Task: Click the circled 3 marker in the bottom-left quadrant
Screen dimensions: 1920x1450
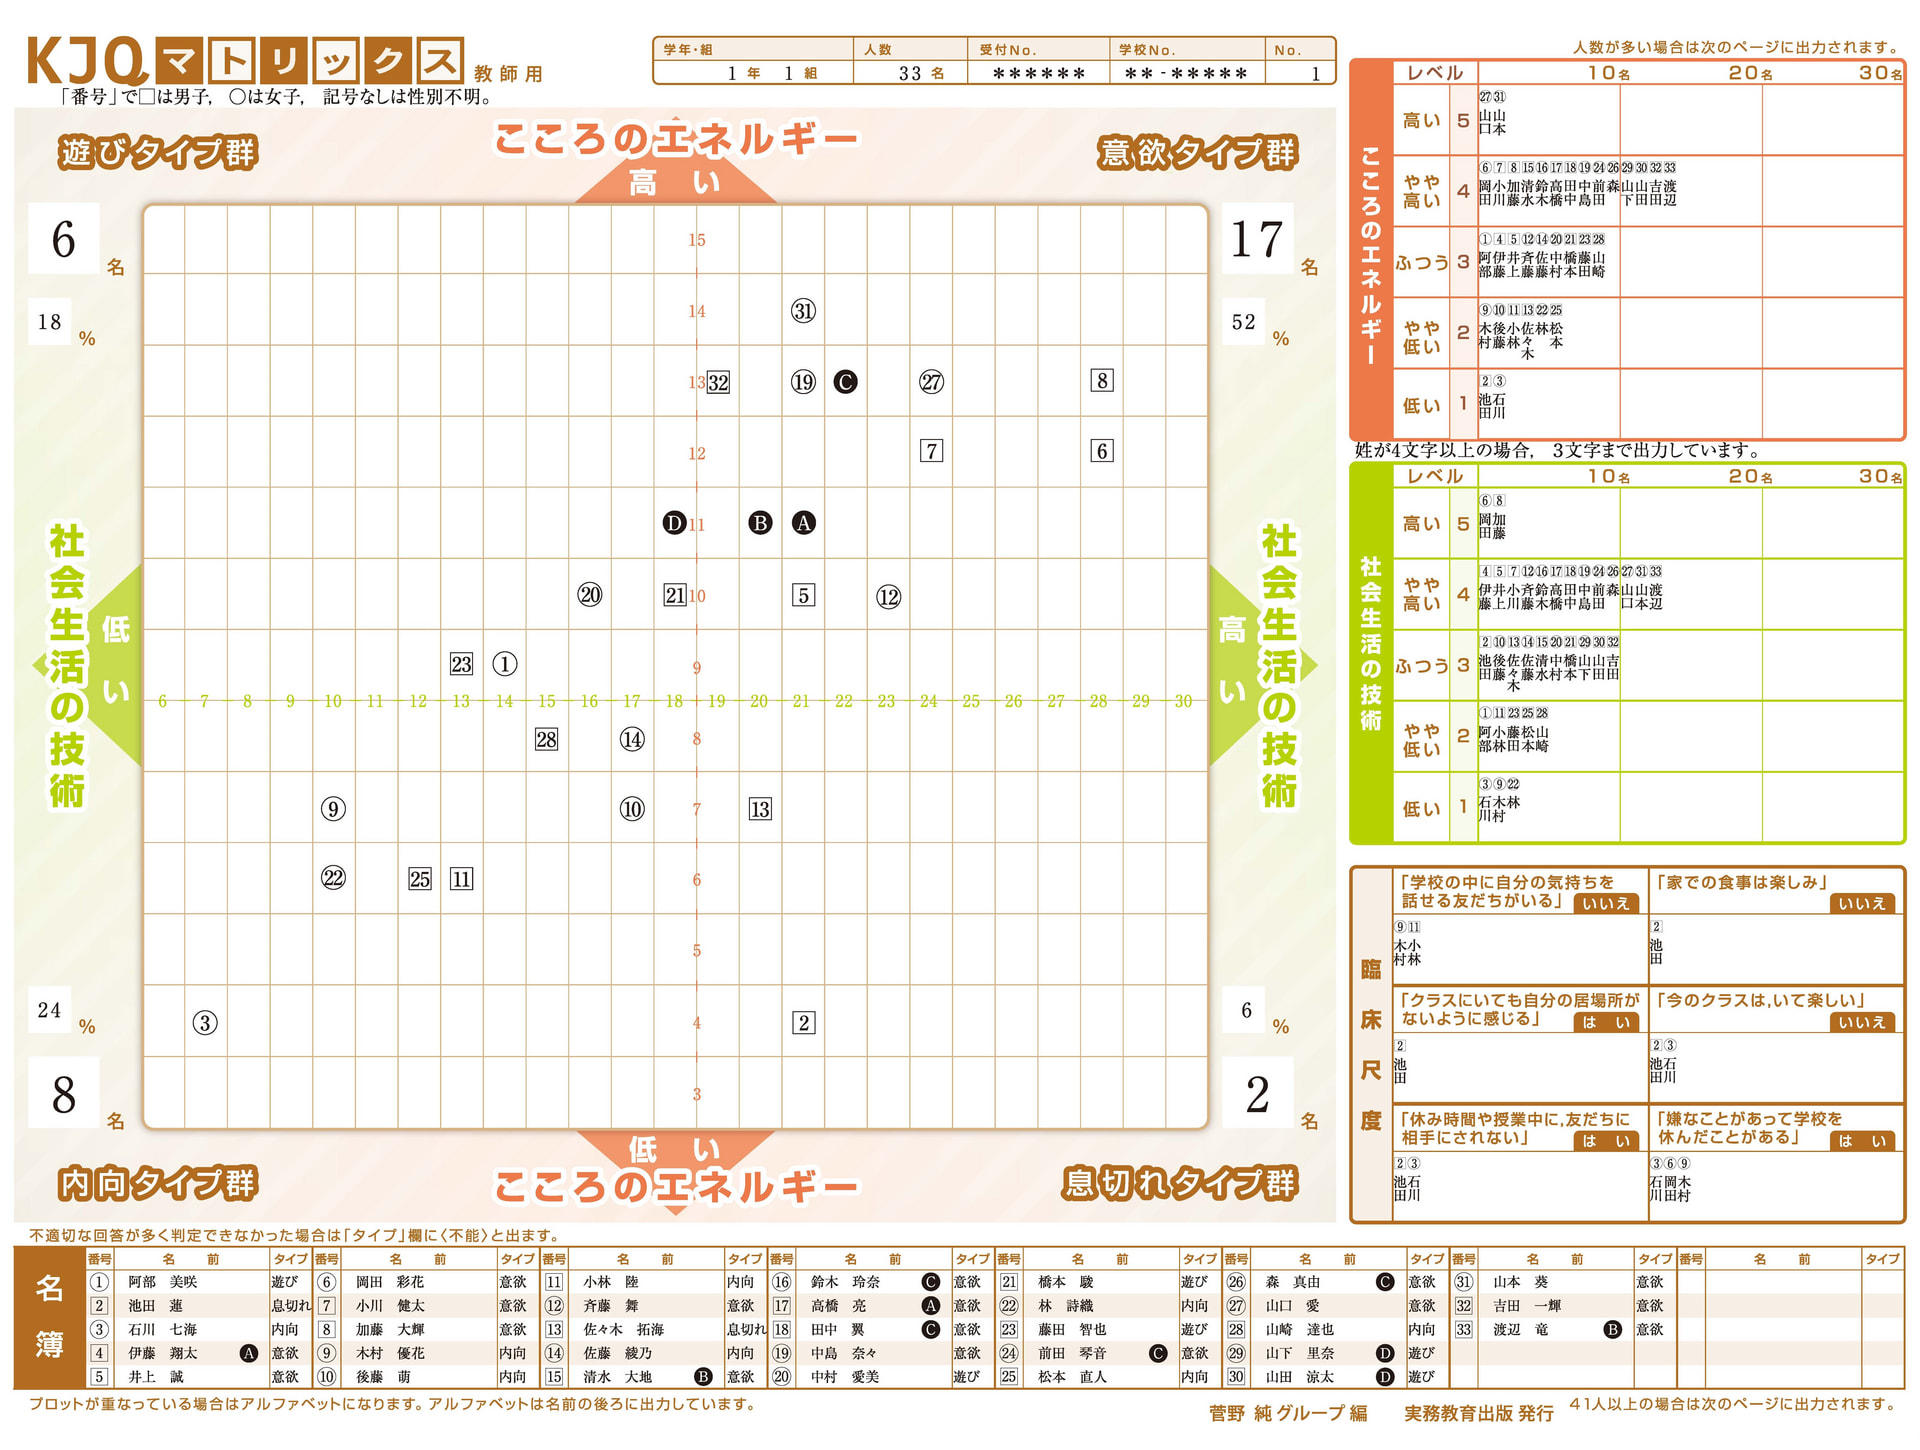Action: click(x=205, y=1023)
